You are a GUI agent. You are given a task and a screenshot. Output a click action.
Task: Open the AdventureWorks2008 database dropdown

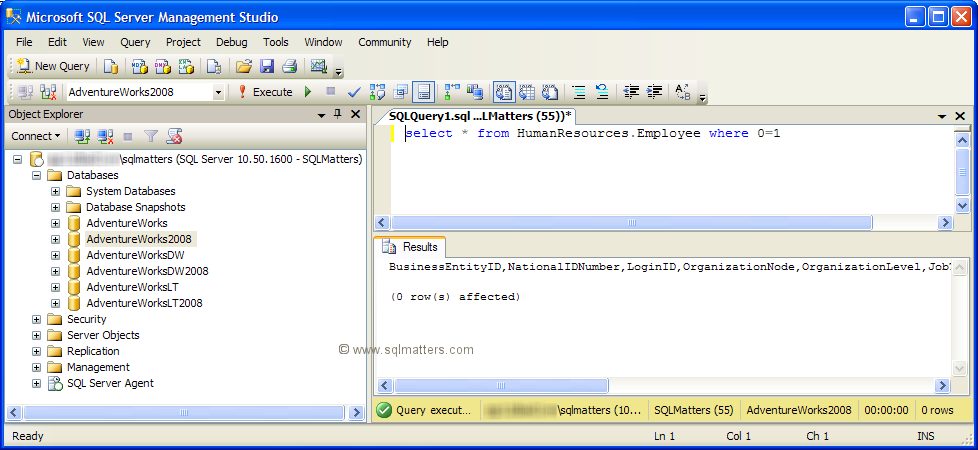(218, 92)
